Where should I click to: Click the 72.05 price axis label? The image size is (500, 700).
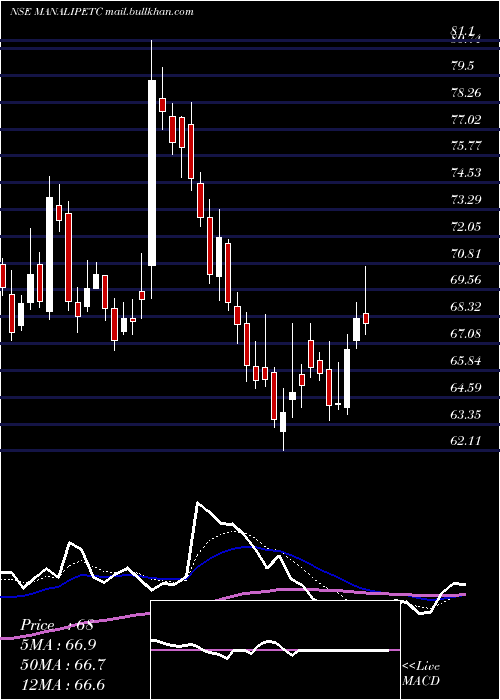[x=466, y=227]
